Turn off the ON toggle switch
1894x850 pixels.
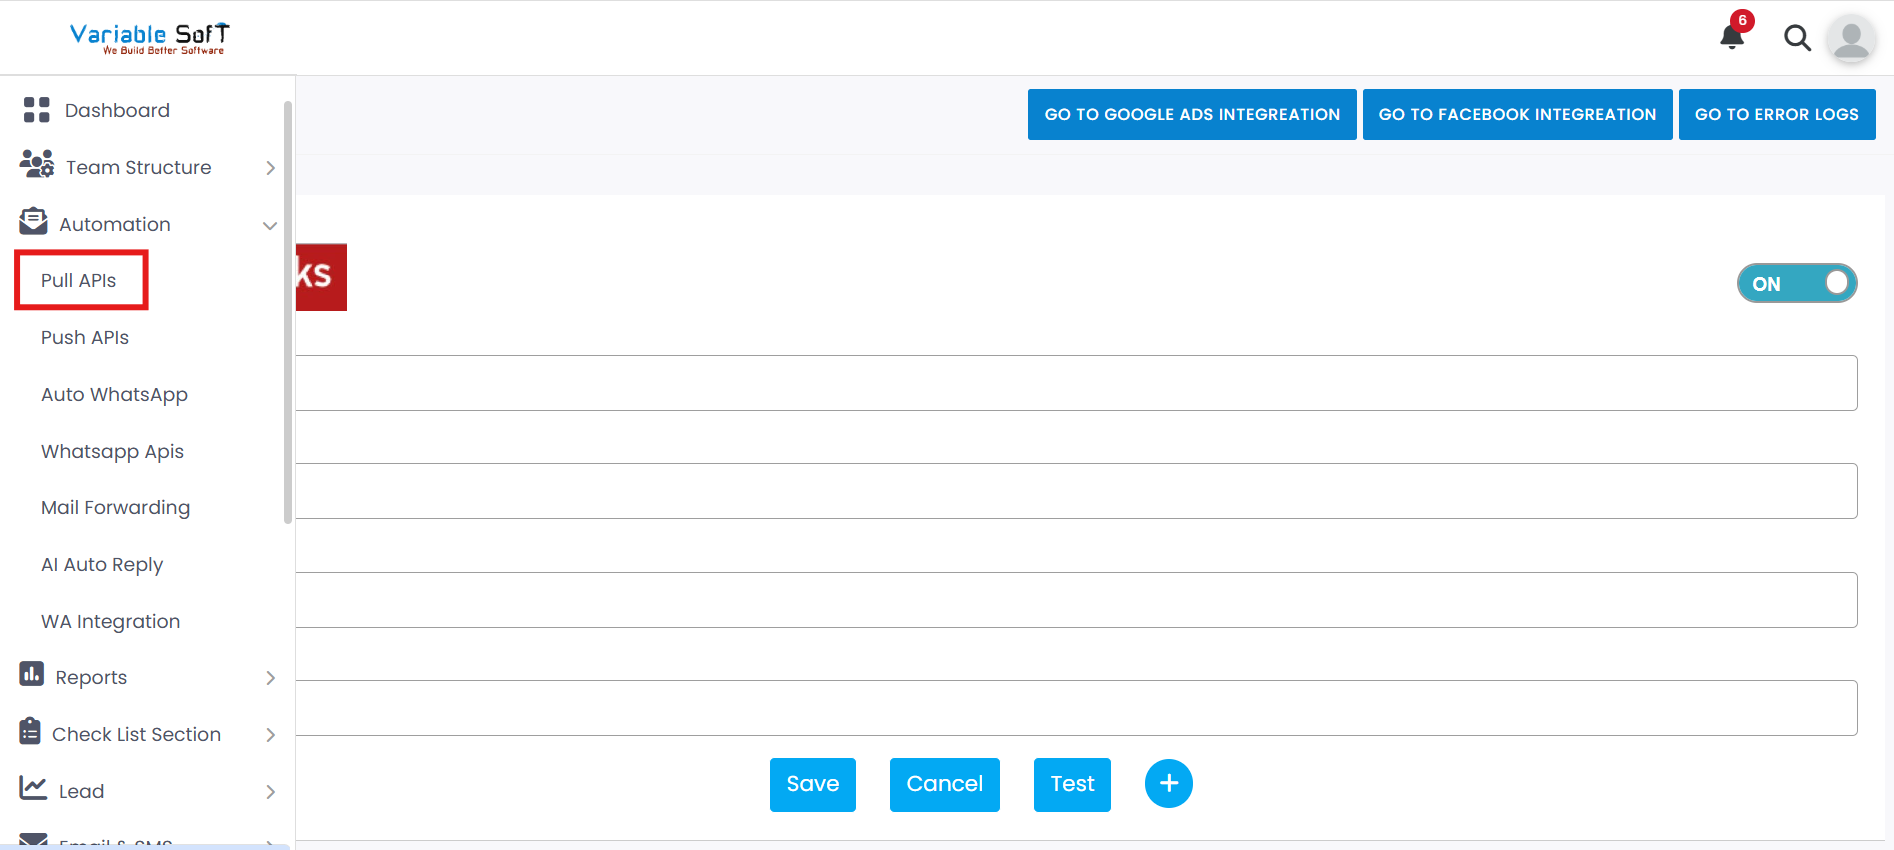(1796, 283)
